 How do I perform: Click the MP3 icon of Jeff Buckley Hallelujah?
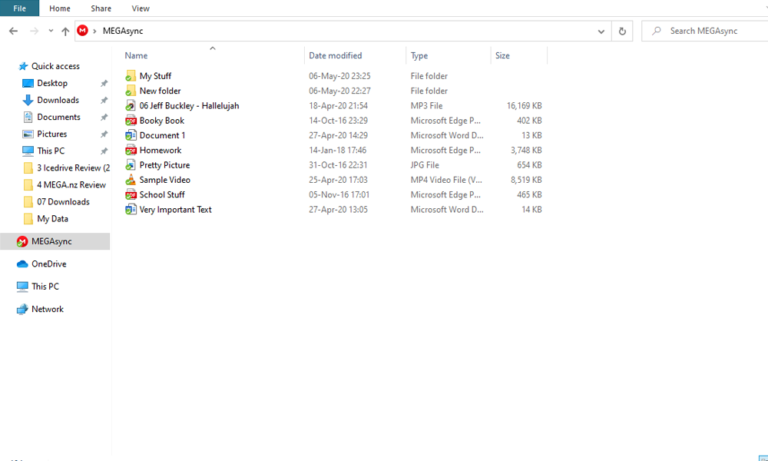coord(130,106)
